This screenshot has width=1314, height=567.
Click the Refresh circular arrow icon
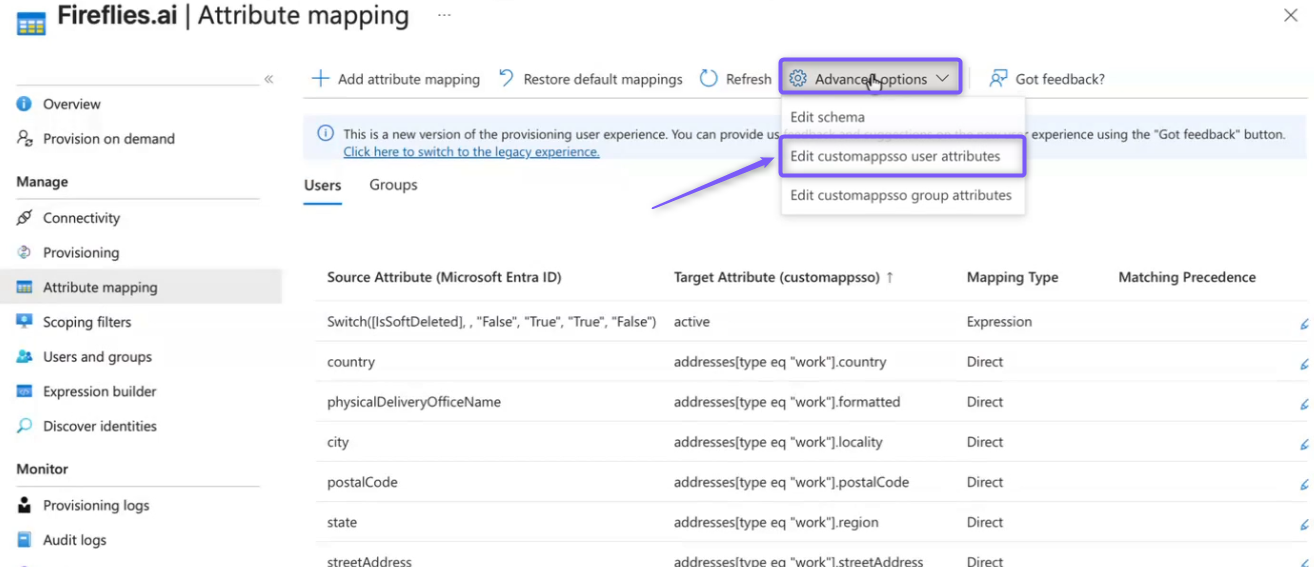pos(709,78)
